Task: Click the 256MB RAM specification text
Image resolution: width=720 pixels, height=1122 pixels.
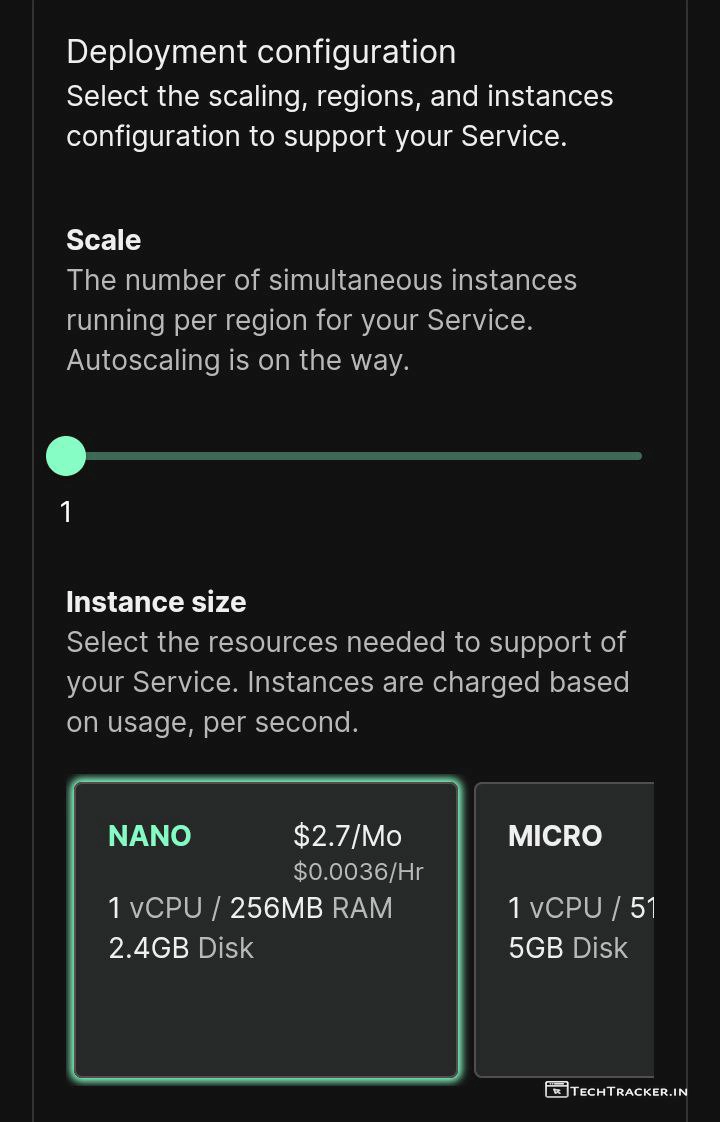Action: click(311, 908)
